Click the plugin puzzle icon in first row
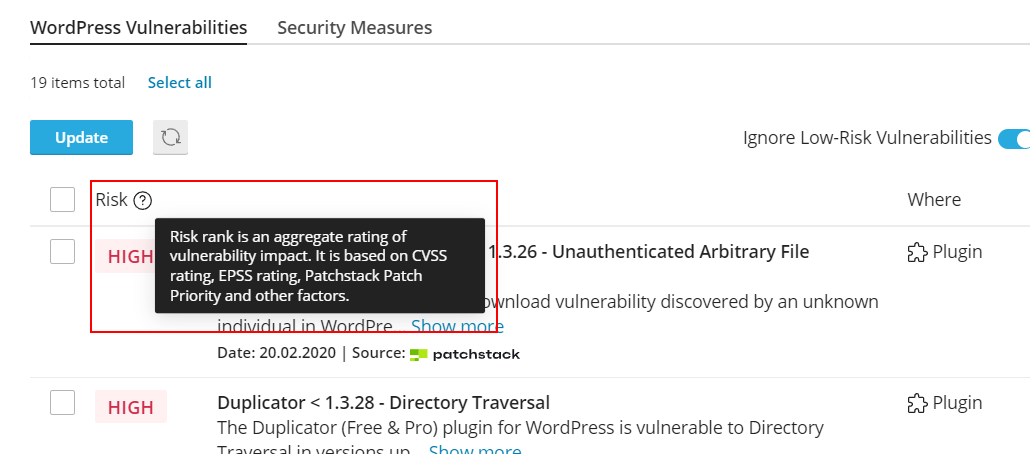Viewport: 1030px width, 454px height. [917, 252]
